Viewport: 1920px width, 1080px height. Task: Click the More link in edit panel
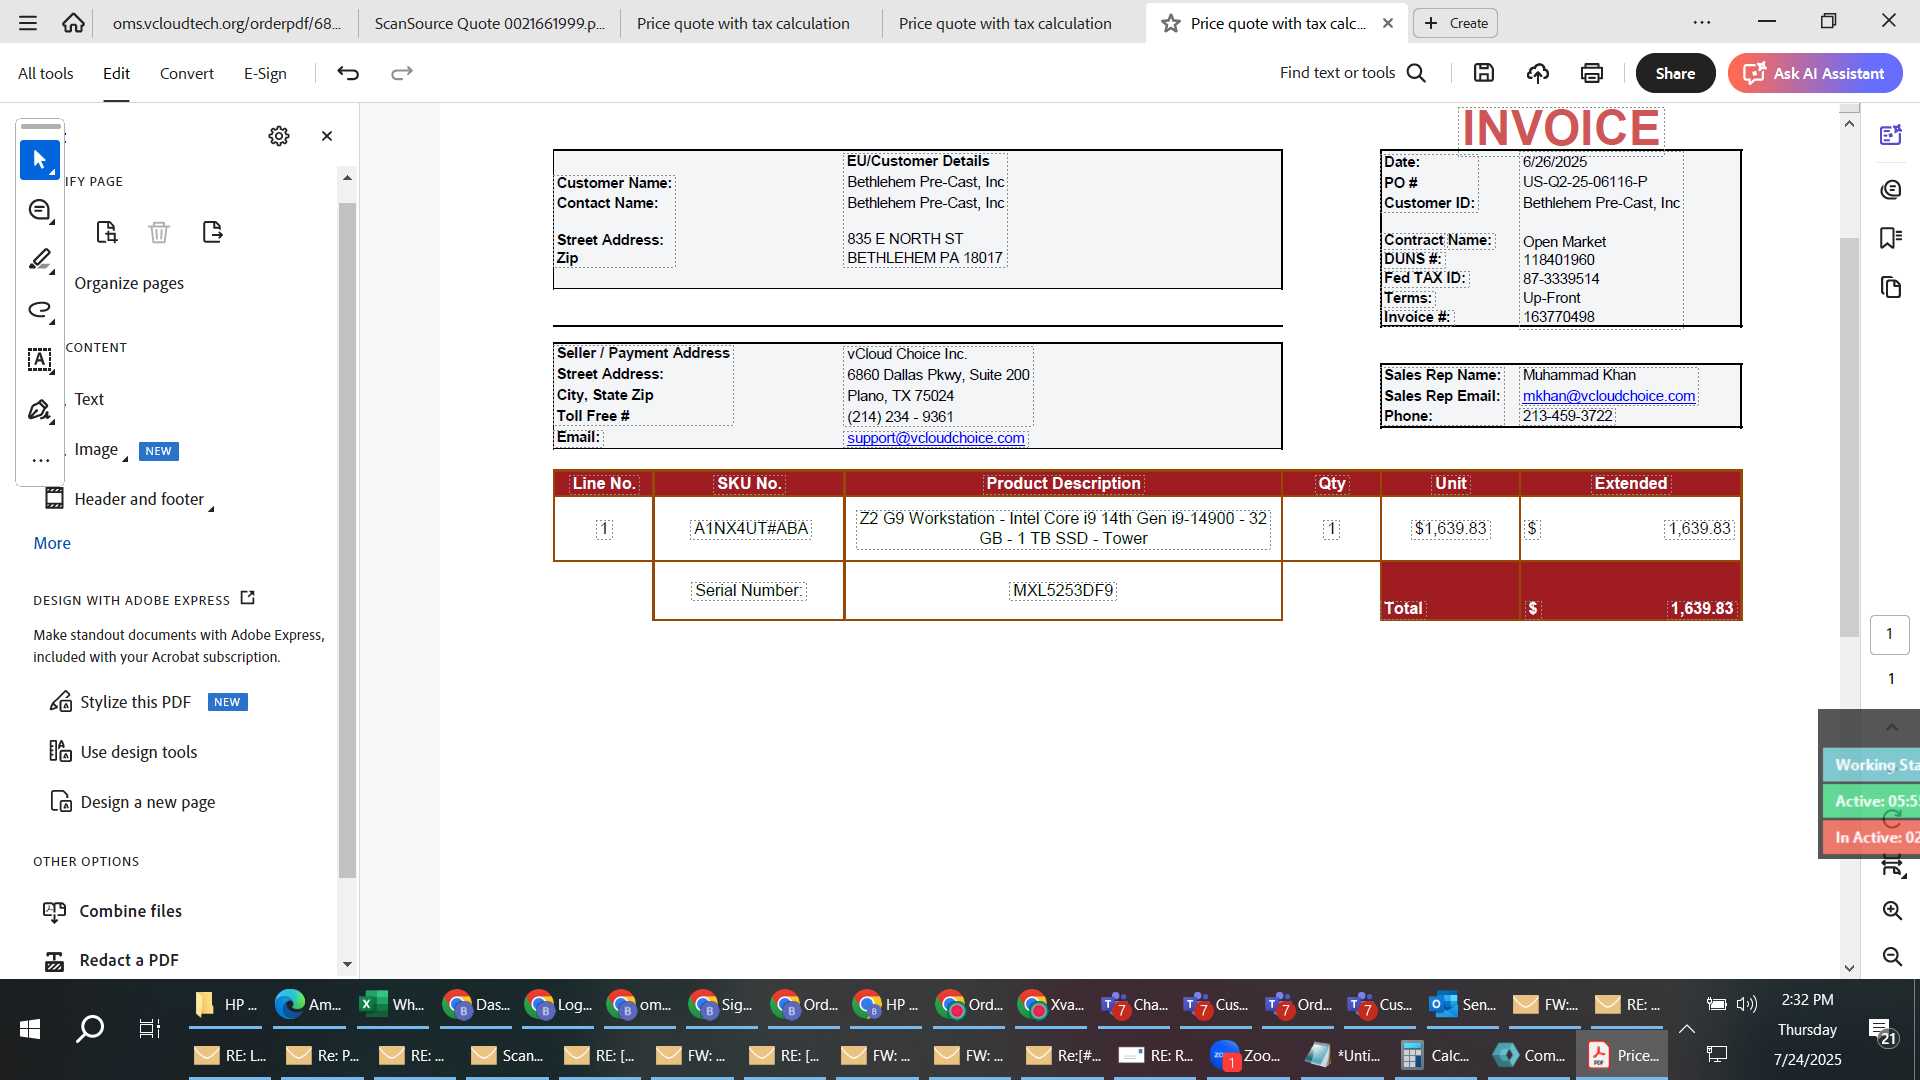click(52, 543)
